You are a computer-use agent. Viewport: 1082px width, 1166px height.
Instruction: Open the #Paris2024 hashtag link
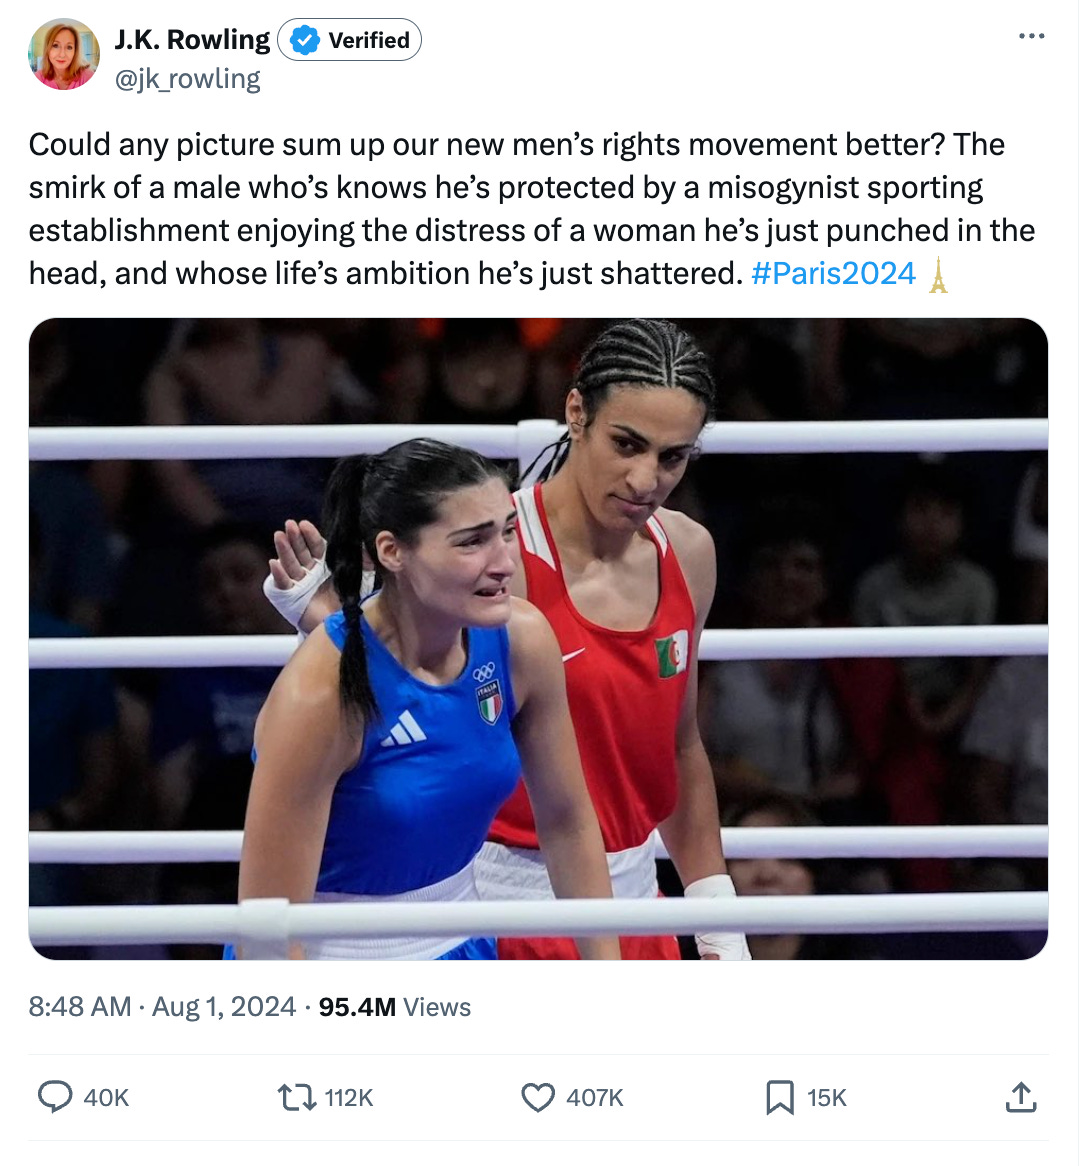pos(834,272)
